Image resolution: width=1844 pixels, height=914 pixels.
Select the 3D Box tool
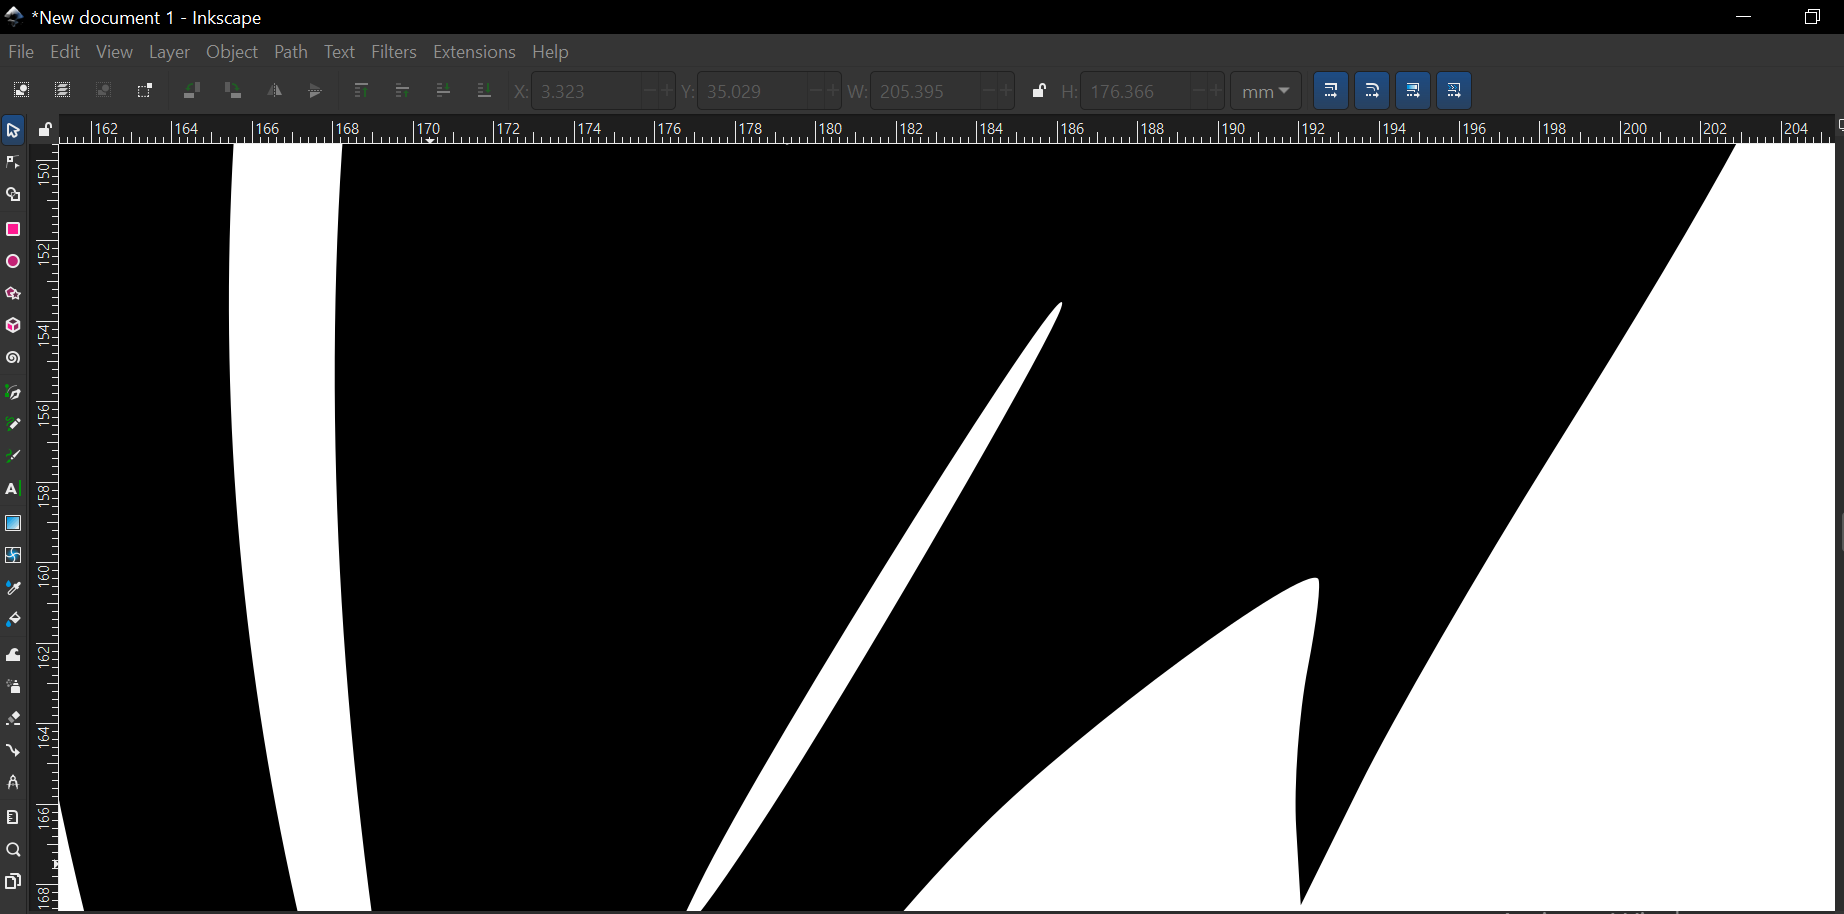[13, 326]
